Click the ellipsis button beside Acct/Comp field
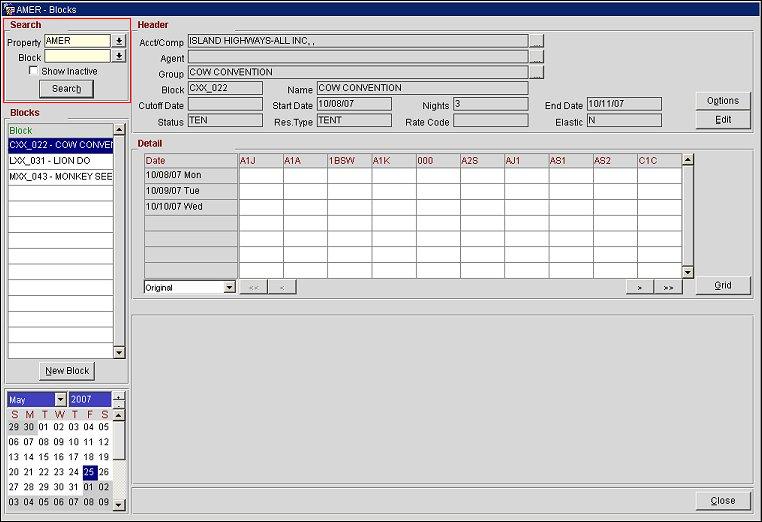 pos(537,42)
